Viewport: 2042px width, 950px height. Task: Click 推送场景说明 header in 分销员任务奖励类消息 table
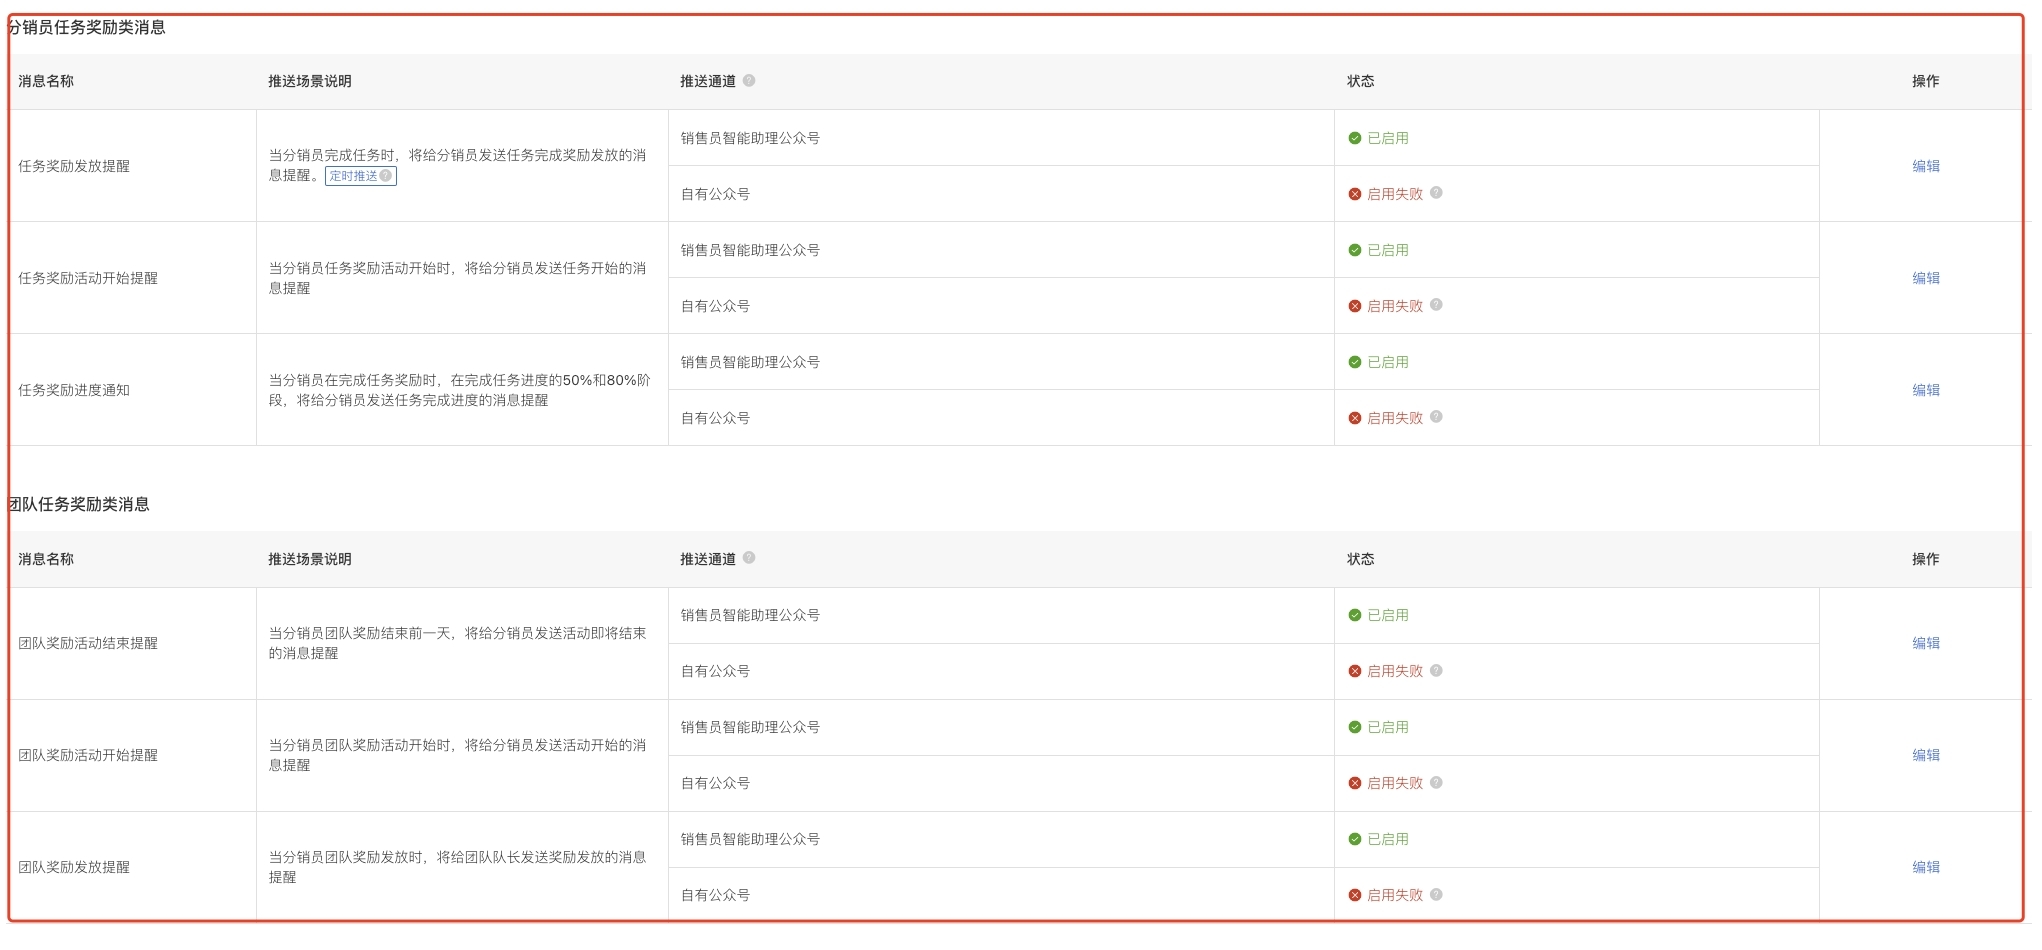click(310, 81)
